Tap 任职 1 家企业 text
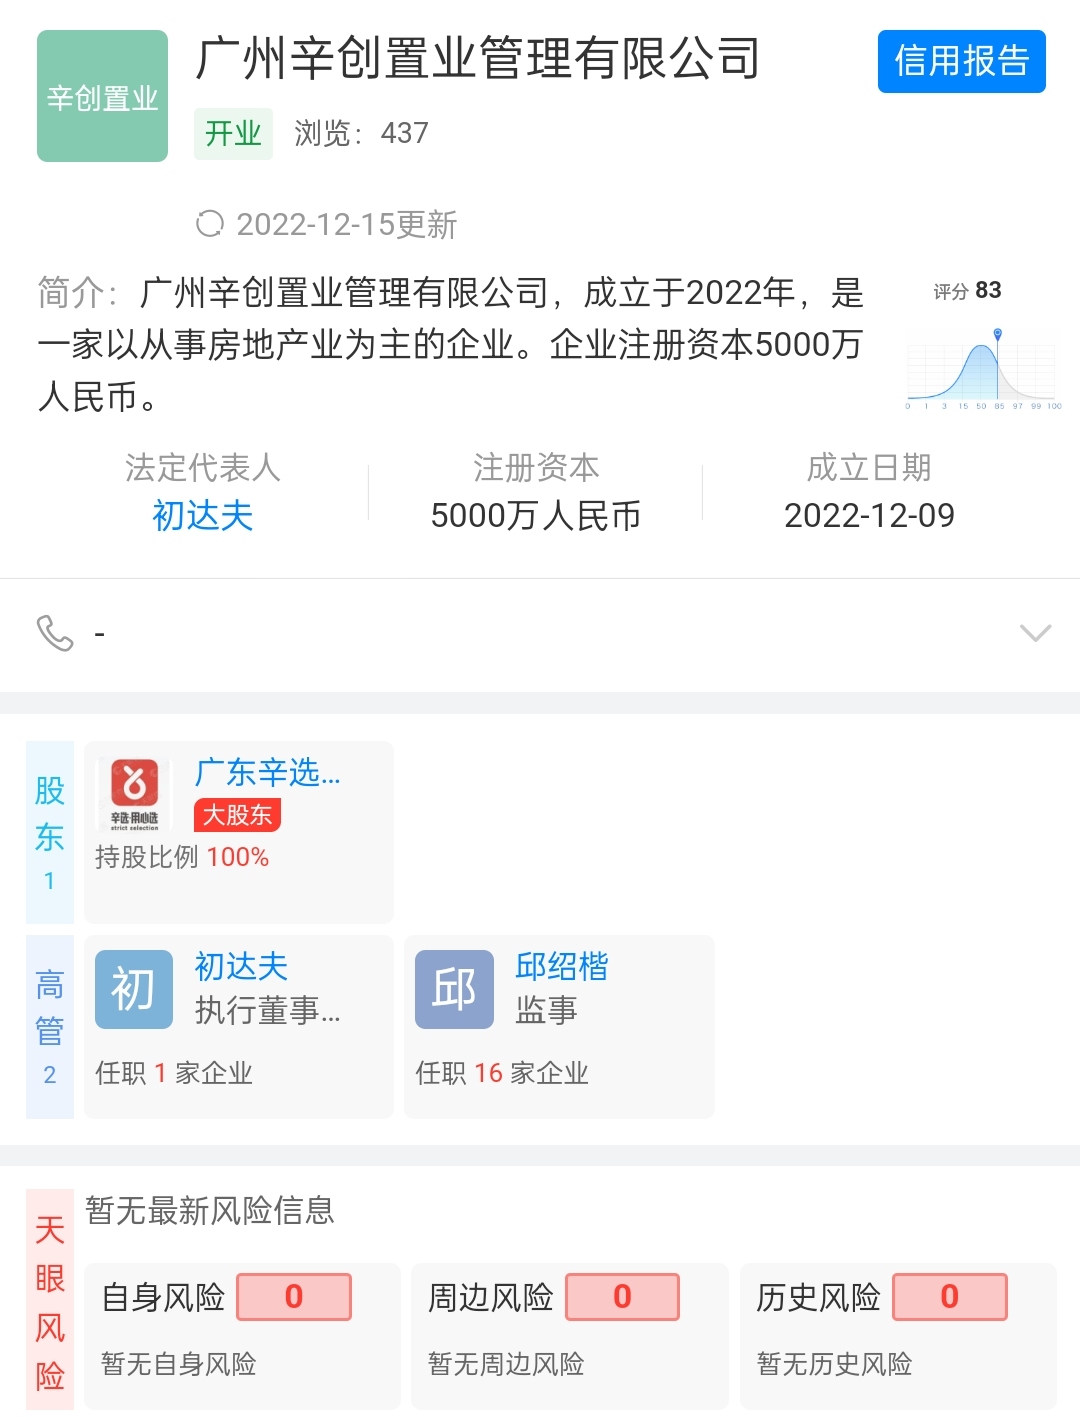The height and width of the screenshot is (1420, 1080). click(x=174, y=1073)
